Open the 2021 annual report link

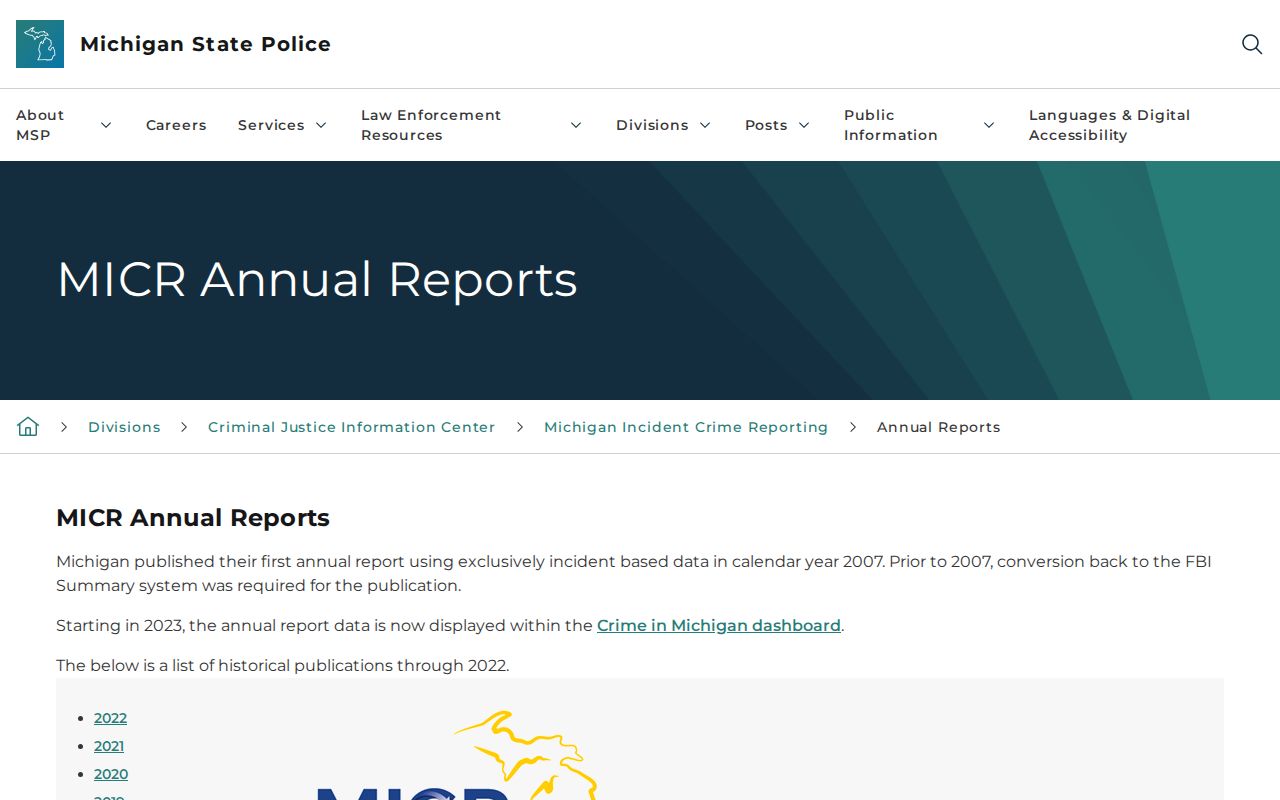coord(109,746)
